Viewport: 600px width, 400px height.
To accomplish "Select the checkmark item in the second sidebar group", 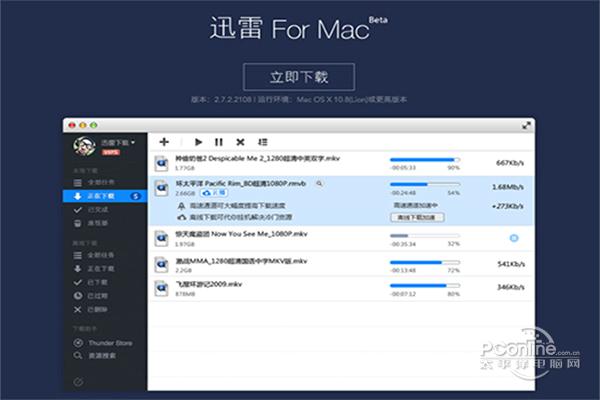I will 91,282.
